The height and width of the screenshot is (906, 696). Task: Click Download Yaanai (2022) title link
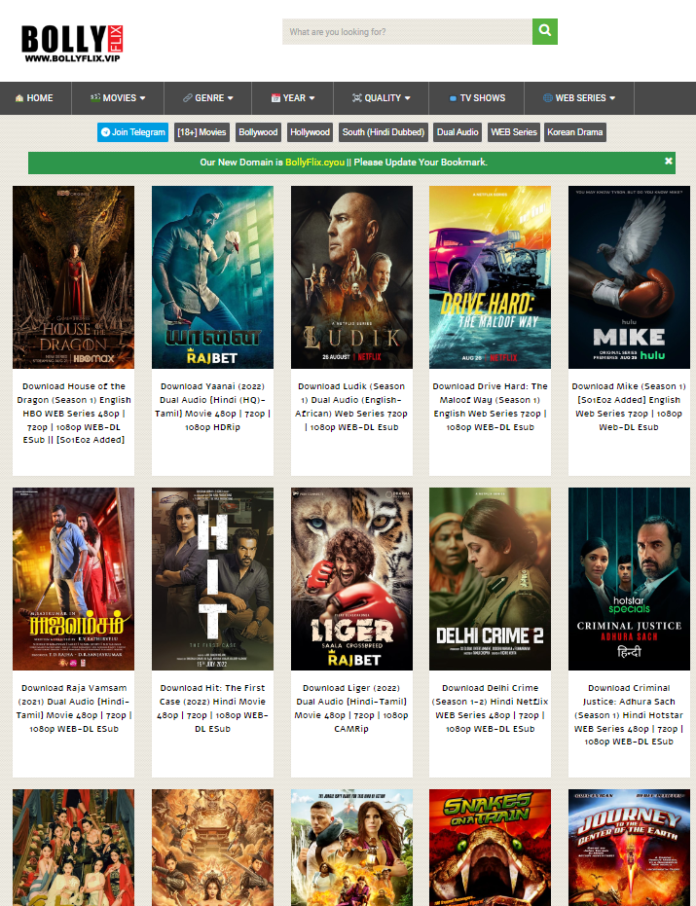click(213, 407)
